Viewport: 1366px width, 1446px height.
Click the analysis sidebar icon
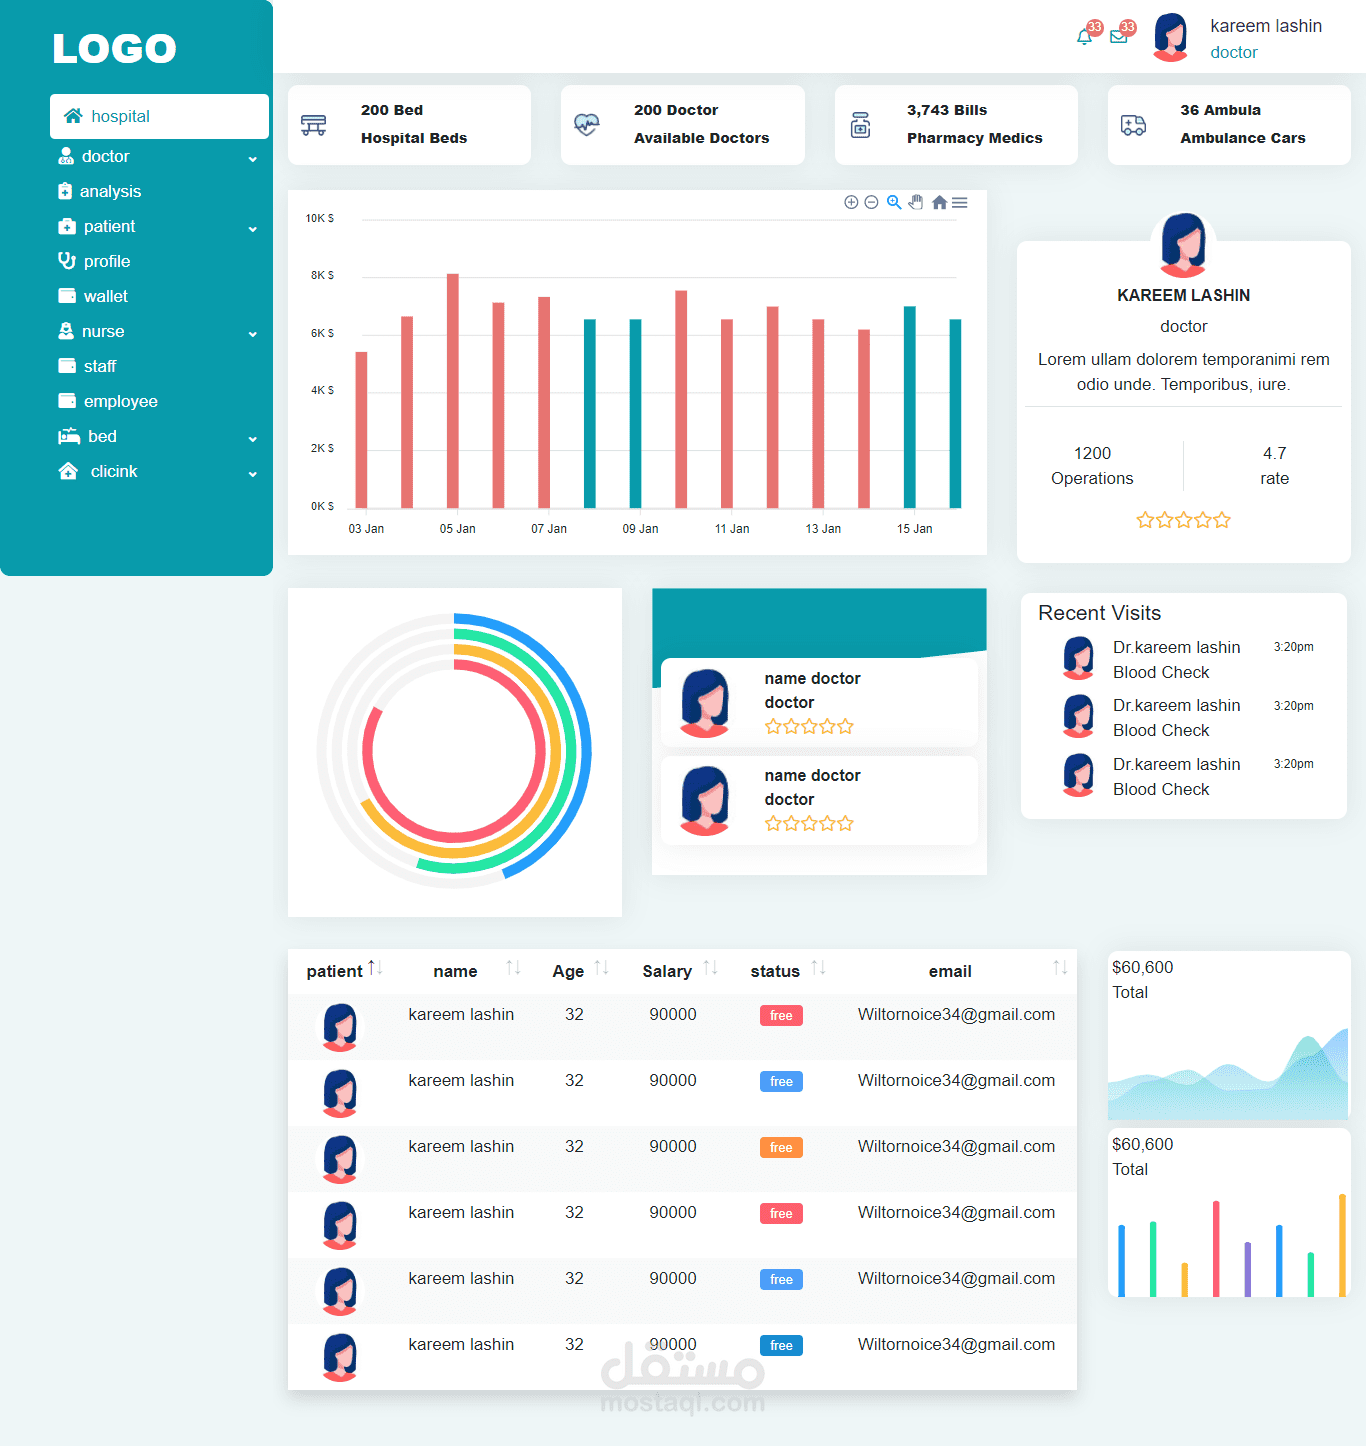65,191
